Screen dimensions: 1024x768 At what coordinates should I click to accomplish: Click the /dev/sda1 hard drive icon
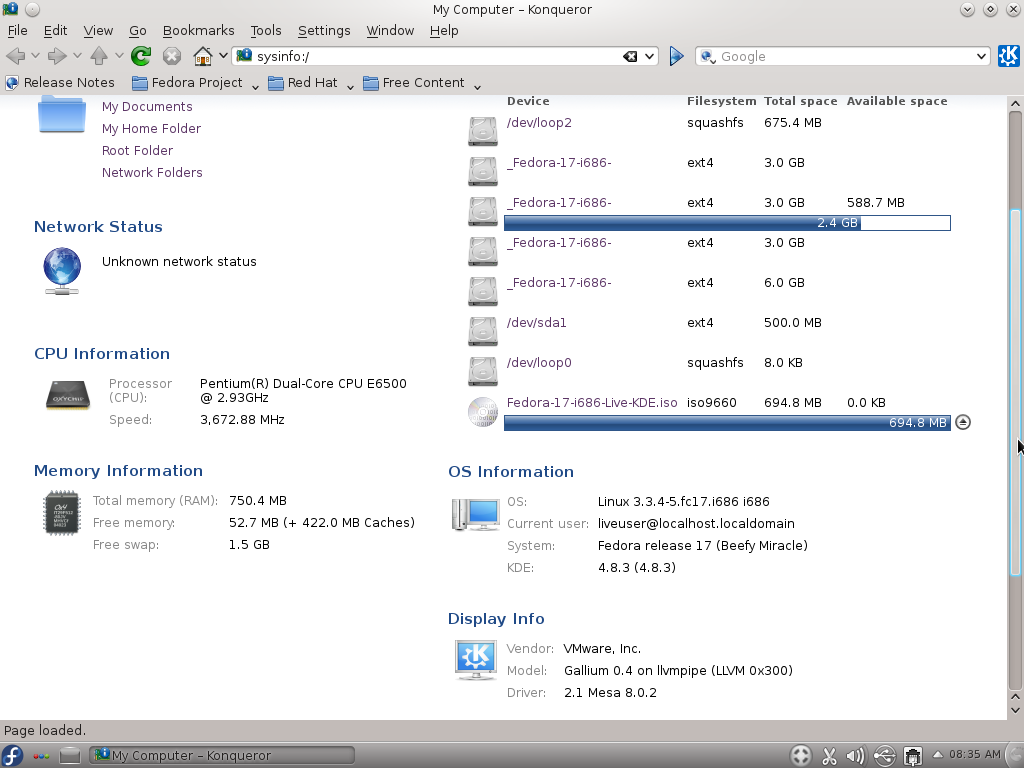tap(483, 330)
